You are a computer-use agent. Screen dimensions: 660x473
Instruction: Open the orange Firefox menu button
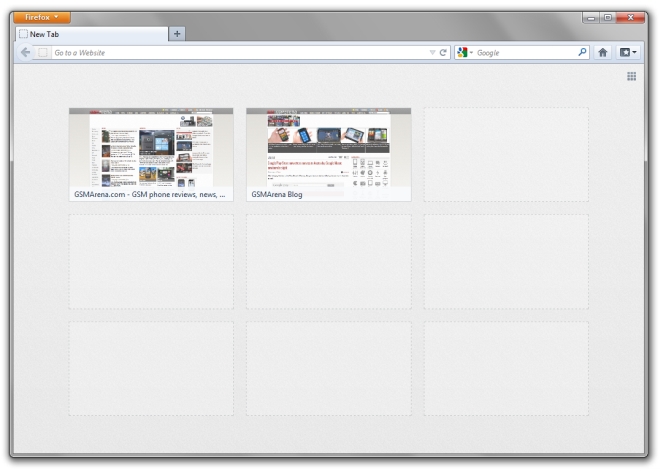point(42,17)
